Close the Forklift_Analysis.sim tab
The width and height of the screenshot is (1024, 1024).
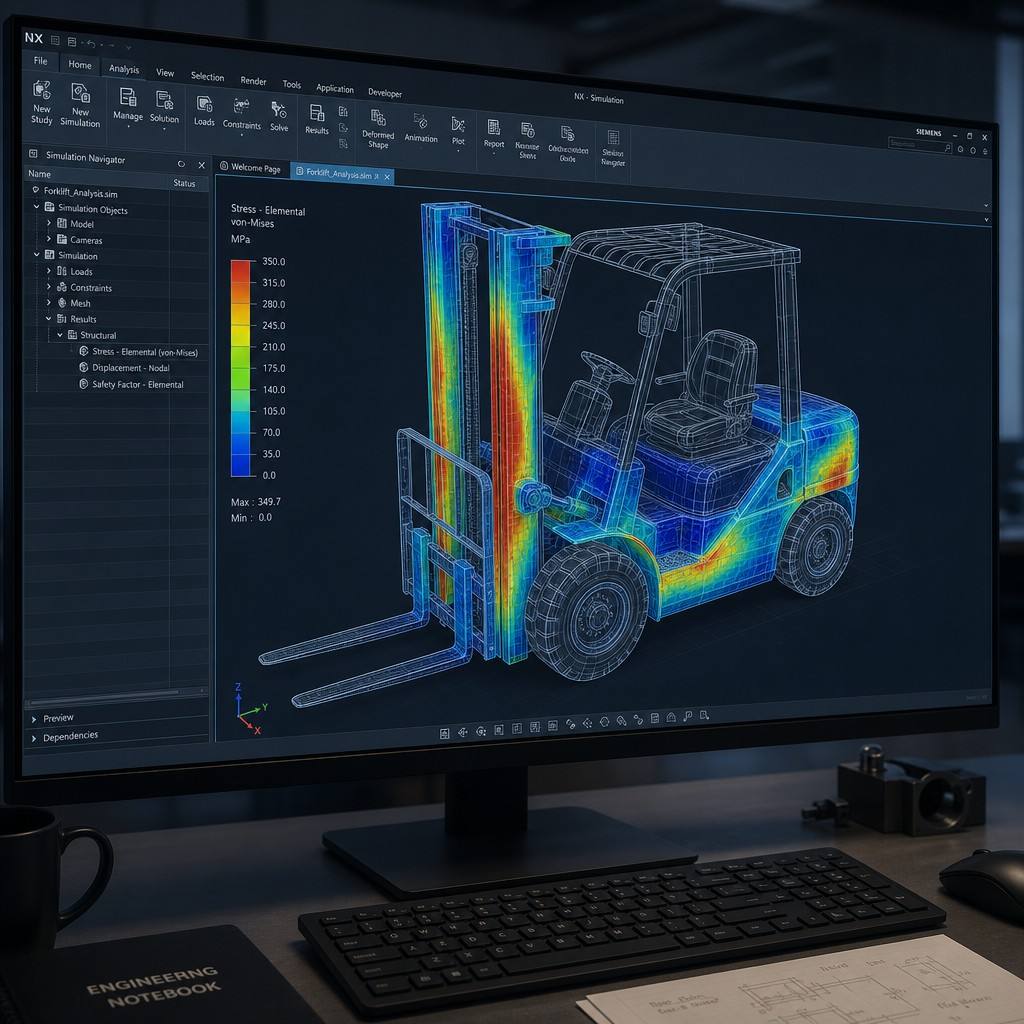(x=387, y=177)
